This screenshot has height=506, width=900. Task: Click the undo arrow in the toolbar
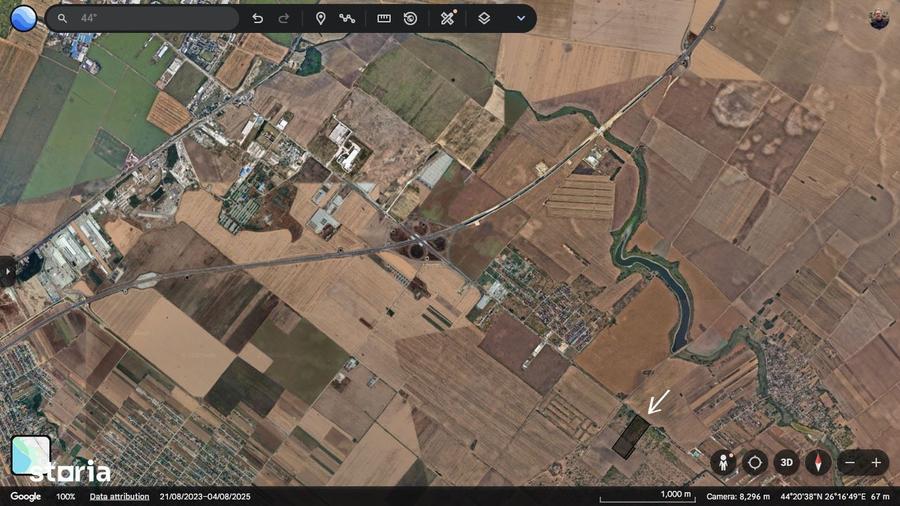tap(258, 18)
